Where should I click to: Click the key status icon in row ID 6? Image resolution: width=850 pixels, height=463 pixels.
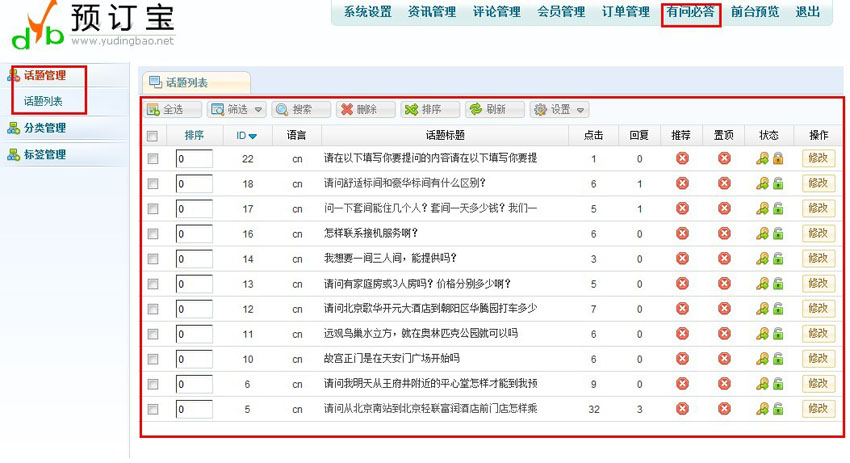pos(762,384)
